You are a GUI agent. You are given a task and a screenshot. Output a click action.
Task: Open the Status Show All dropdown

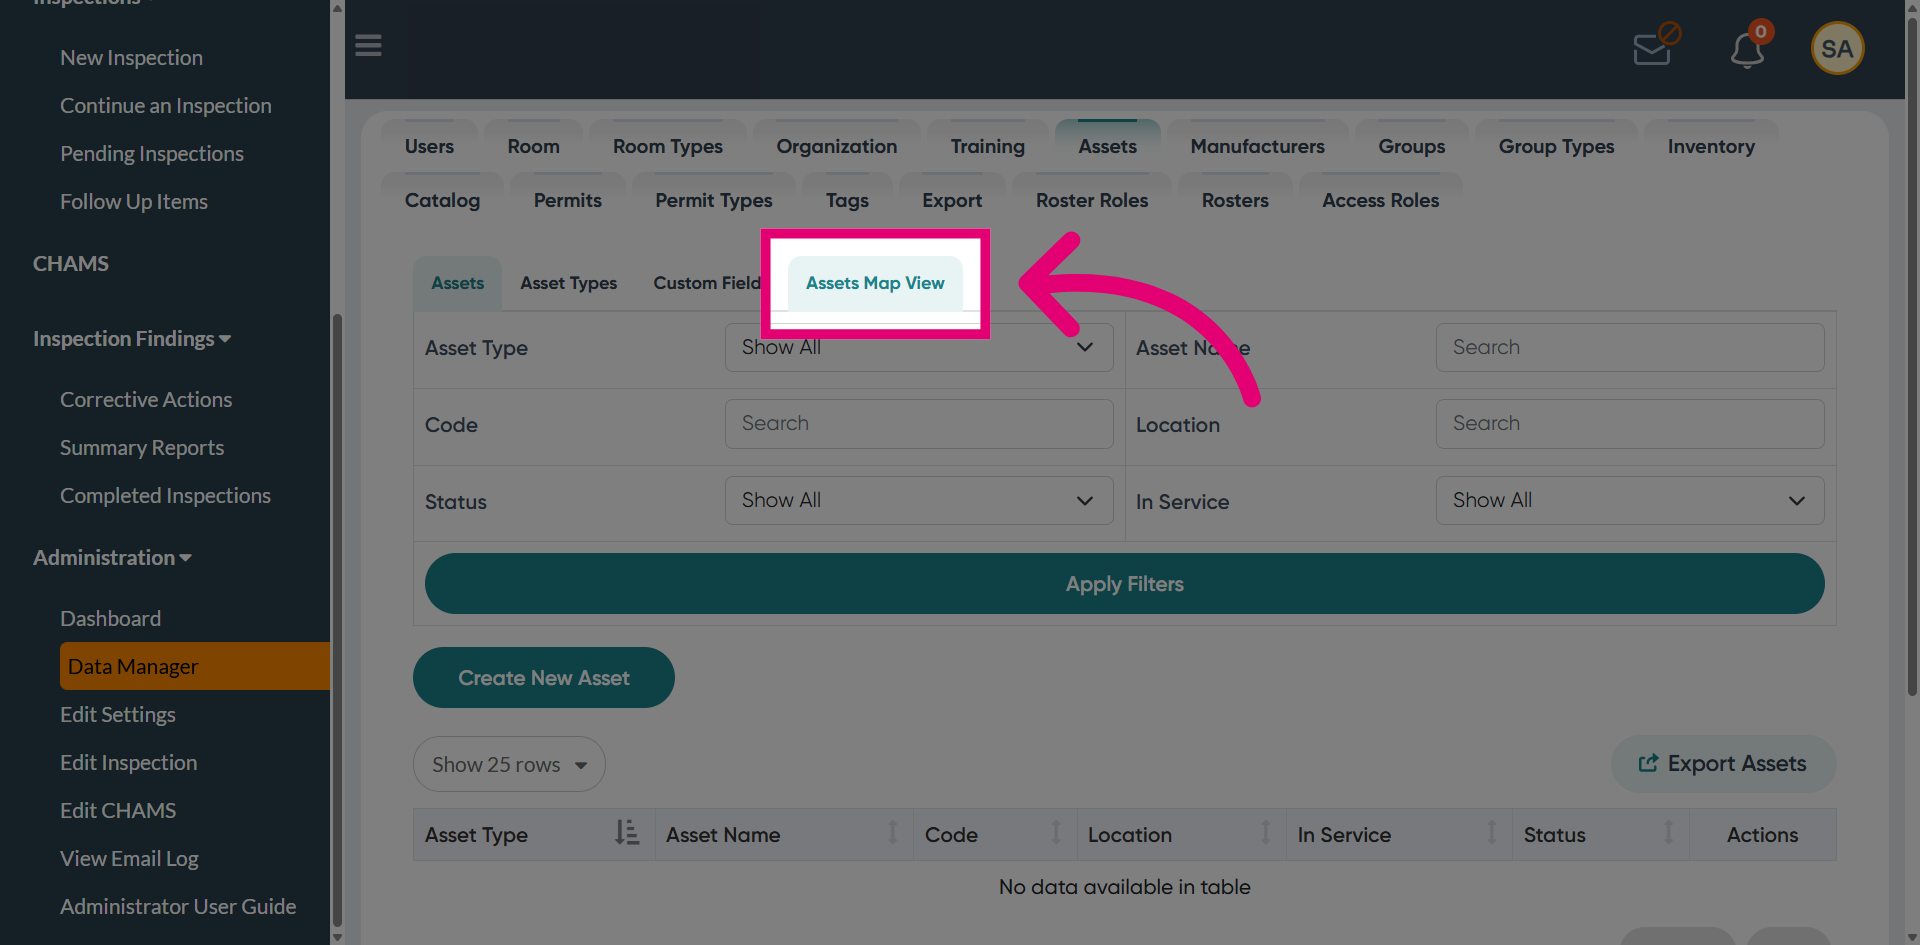(918, 500)
